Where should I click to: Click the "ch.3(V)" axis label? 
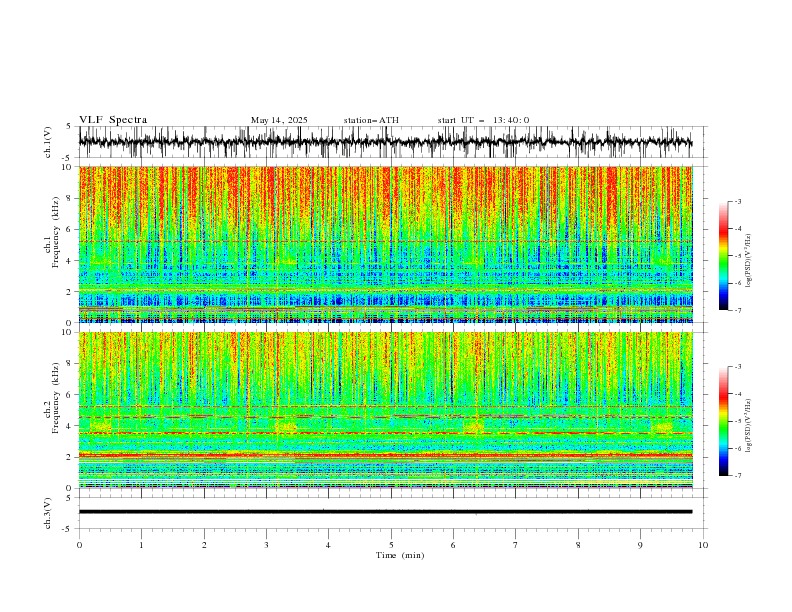[48, 514]
